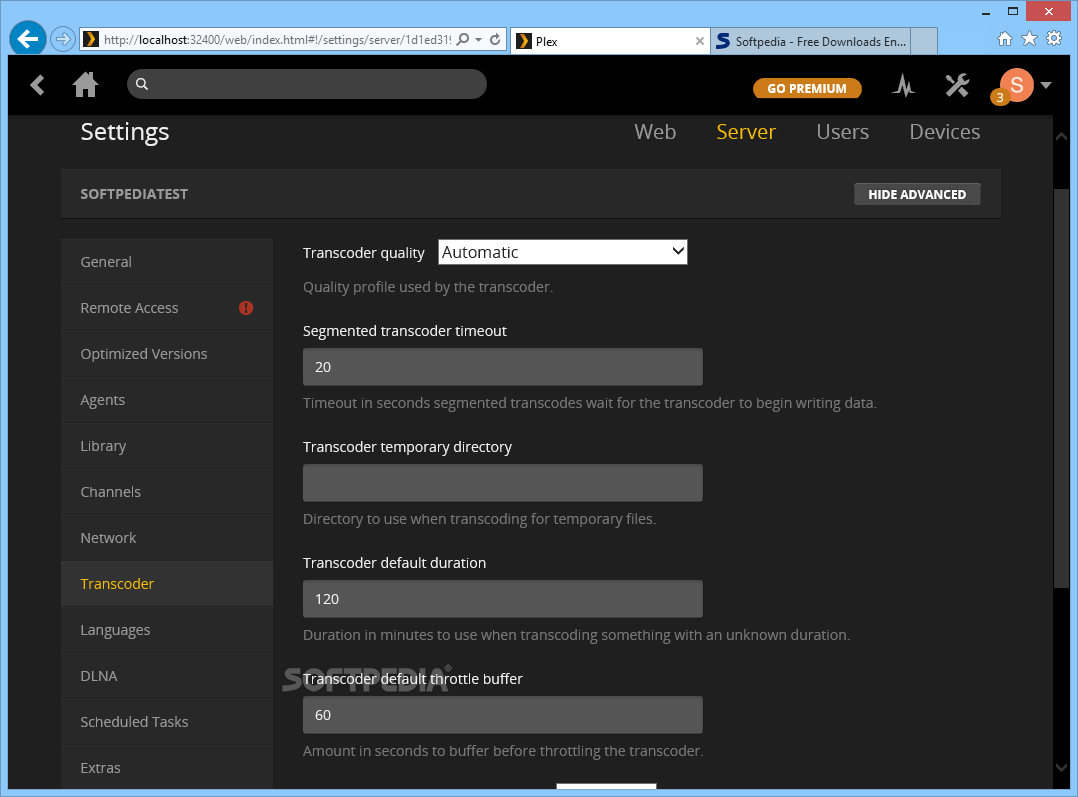Open General in the settings sidebar

(167, 262)
